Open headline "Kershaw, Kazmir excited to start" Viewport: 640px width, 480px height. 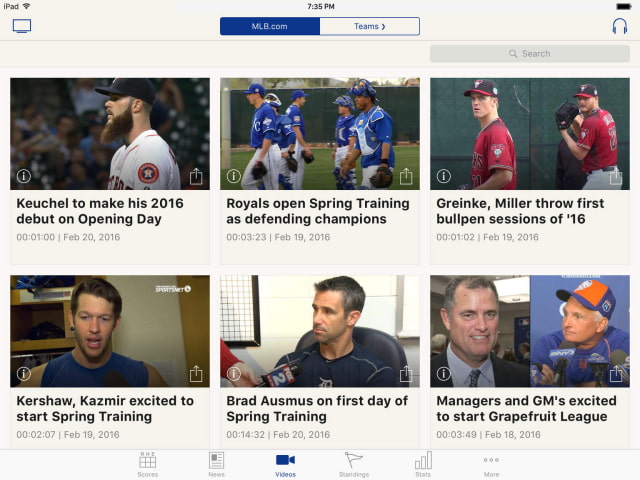[x=105, y=409]
